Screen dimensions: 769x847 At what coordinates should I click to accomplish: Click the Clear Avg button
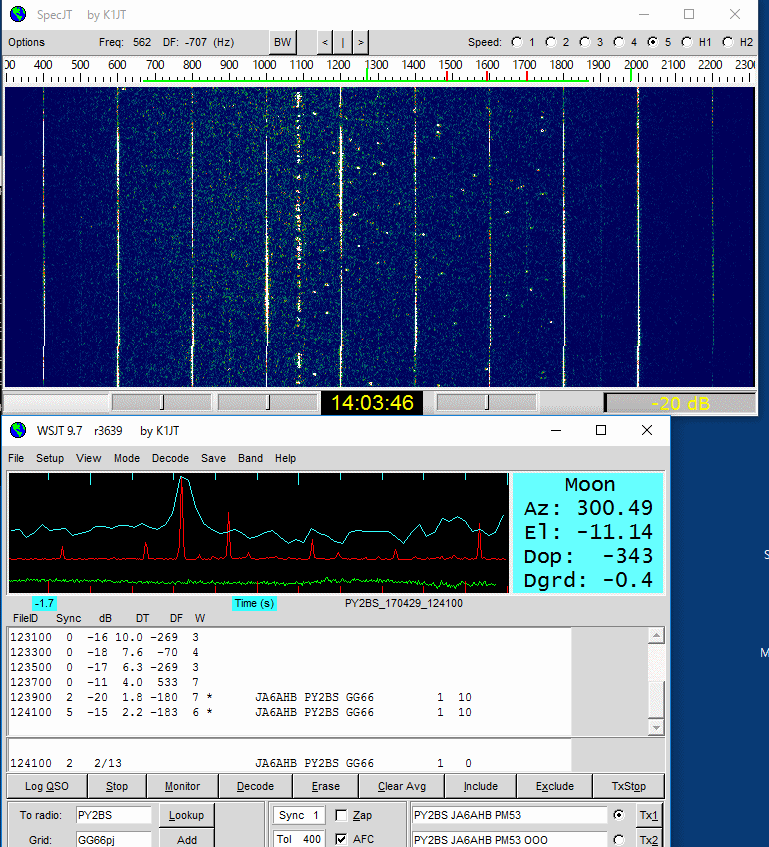click(x=404, y=786)
